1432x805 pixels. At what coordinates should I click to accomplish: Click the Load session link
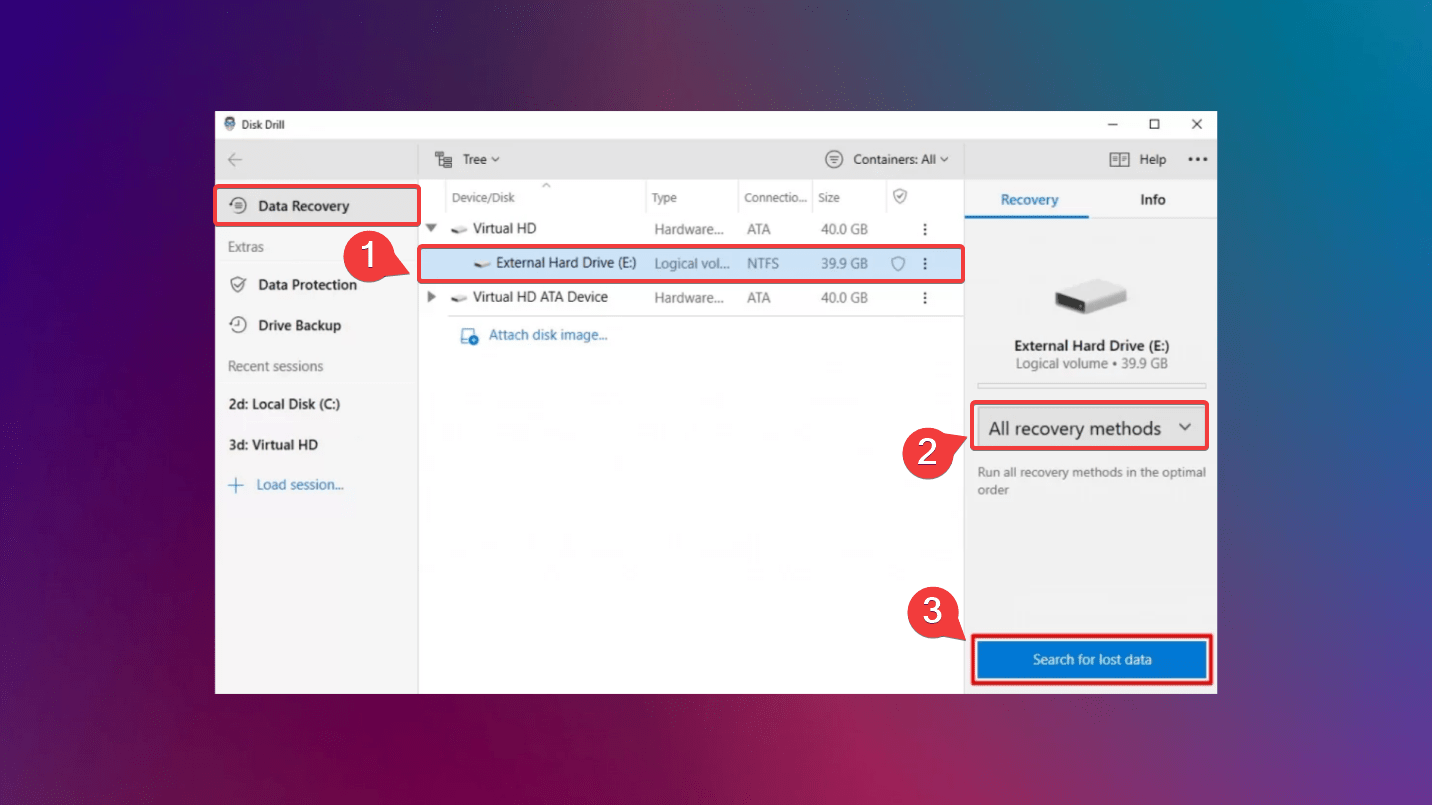tap(300, 485)
